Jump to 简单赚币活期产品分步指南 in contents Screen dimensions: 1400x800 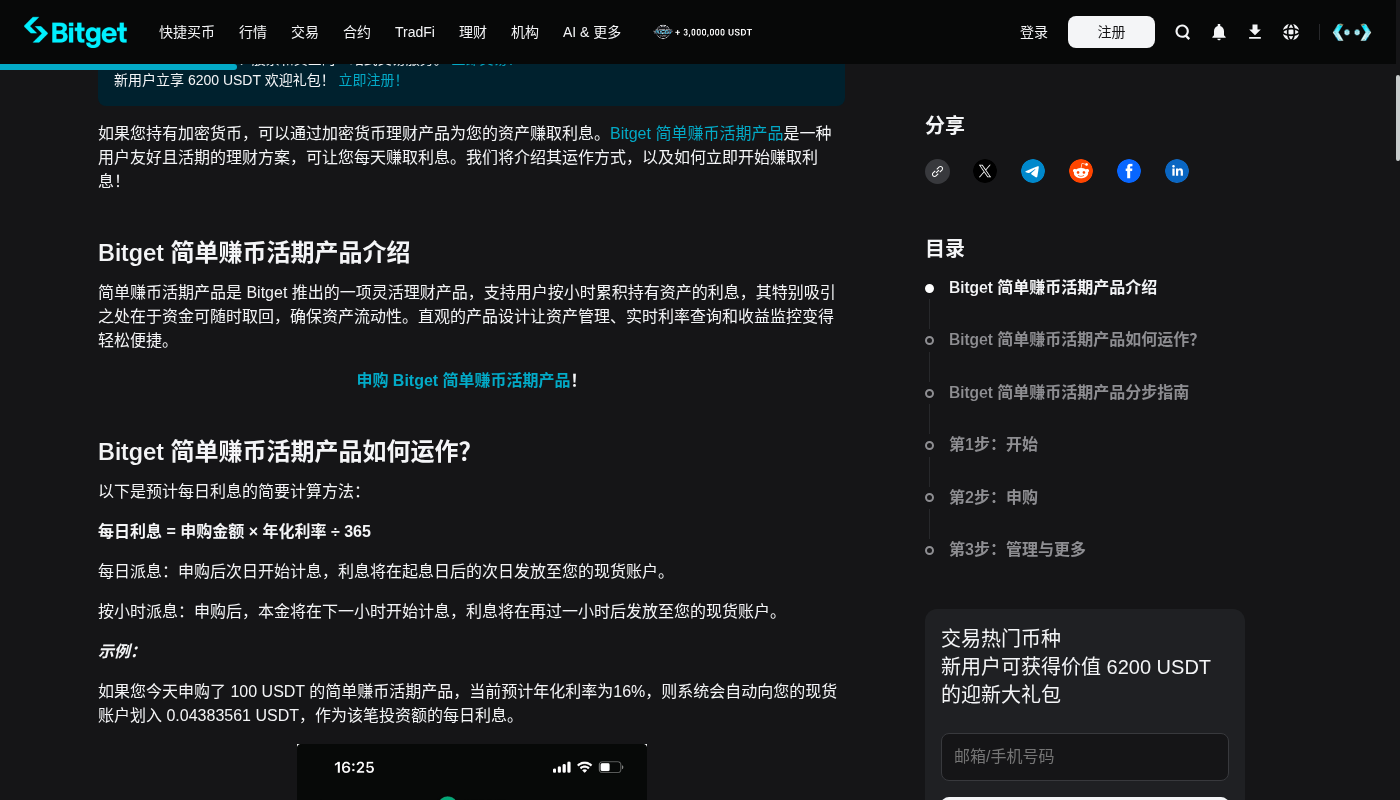(x=1069, y=392)
